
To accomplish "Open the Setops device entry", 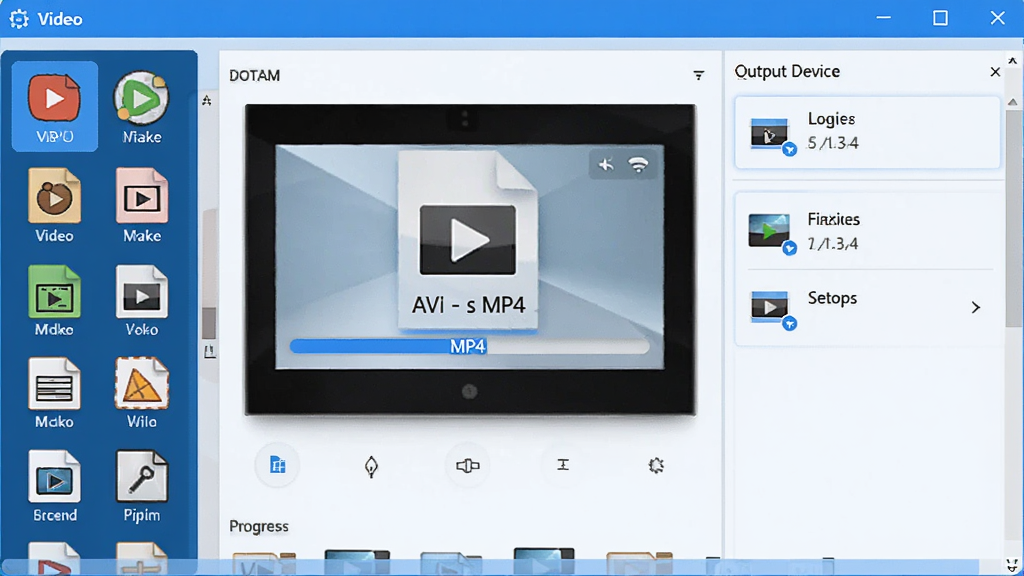I will (867, 307).
